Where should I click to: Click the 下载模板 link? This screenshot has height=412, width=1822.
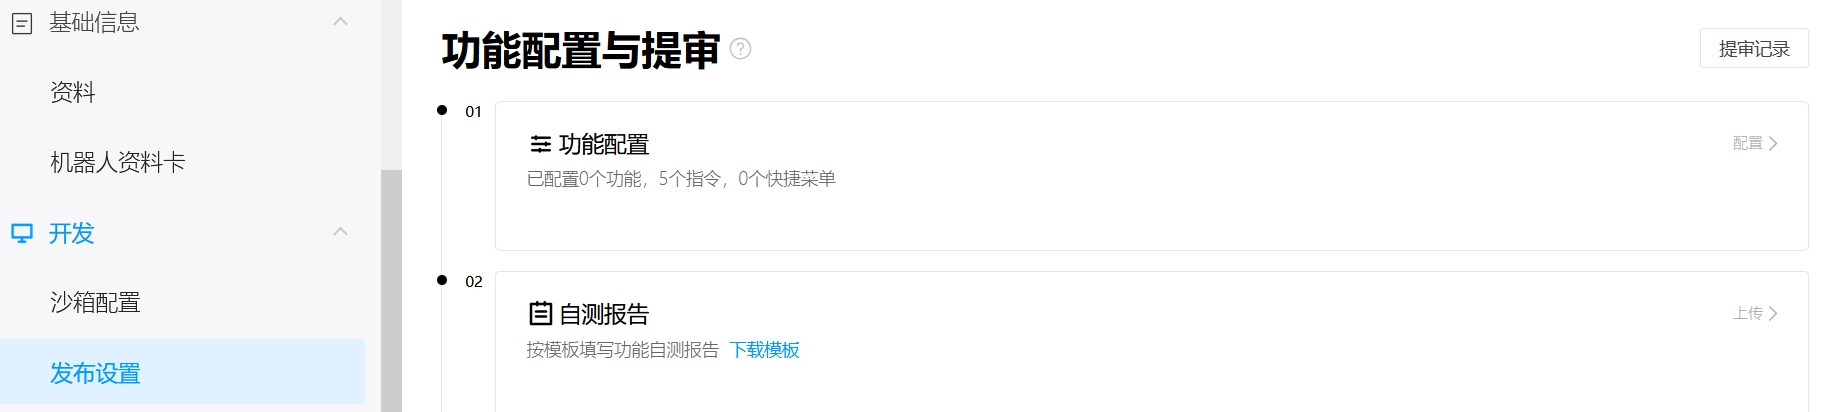click(764, 350)
